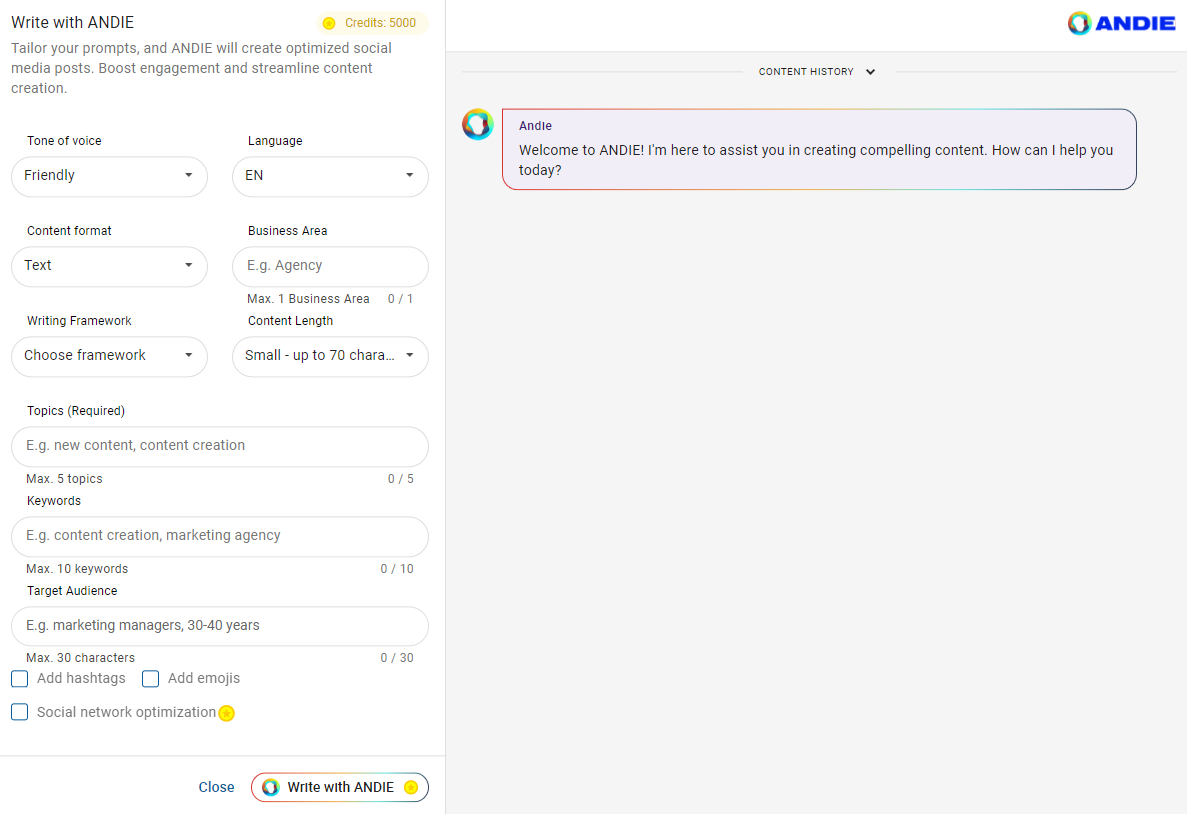
Task: Click the 'Tone of voice' label
Action: 64,141
